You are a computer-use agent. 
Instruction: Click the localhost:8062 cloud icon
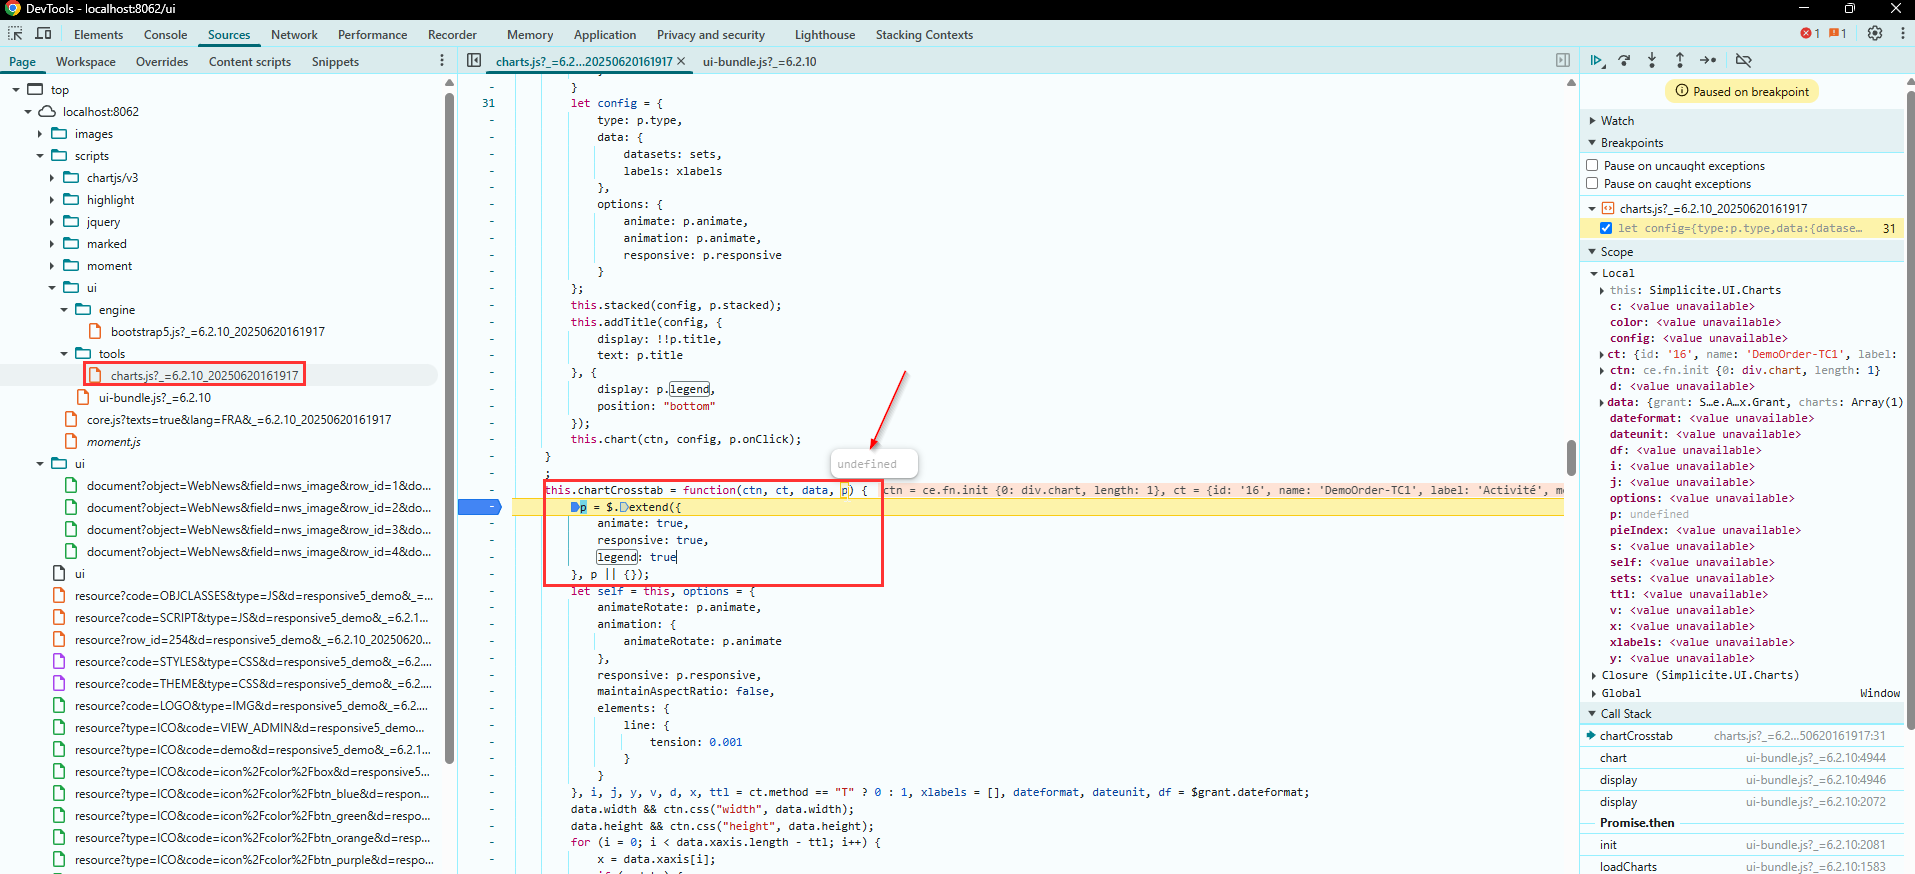pos(47,111)
